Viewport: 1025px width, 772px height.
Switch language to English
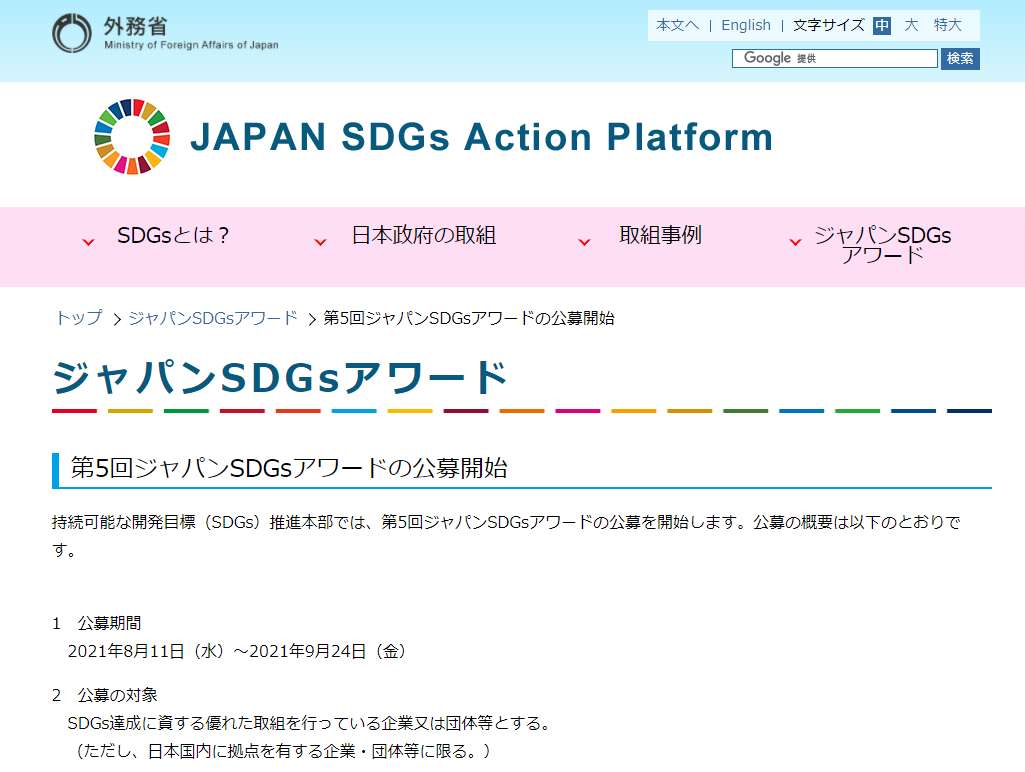pos(745,25)
